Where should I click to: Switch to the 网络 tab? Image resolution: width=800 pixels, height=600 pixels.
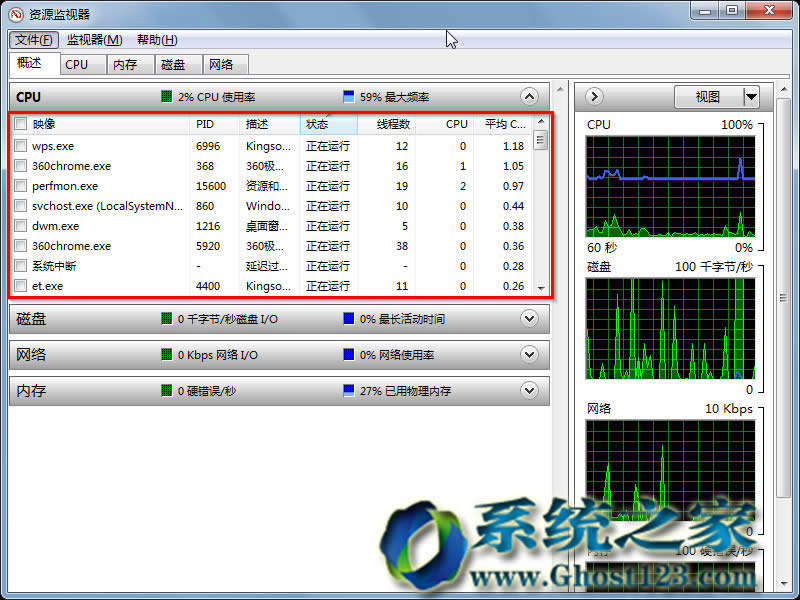click(x=222, y=63)
